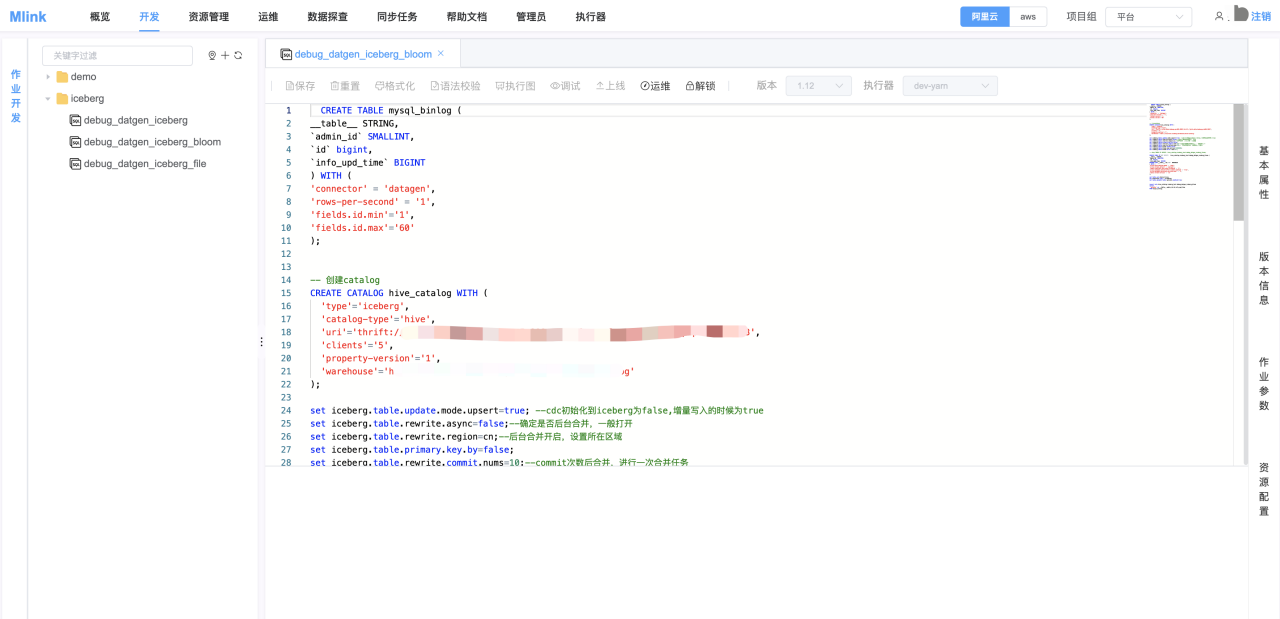Viewport: 1280px width, 619px height.
Task: Click the user profile icon in header
Action: pyautogui.click(x=1219, y=17)
